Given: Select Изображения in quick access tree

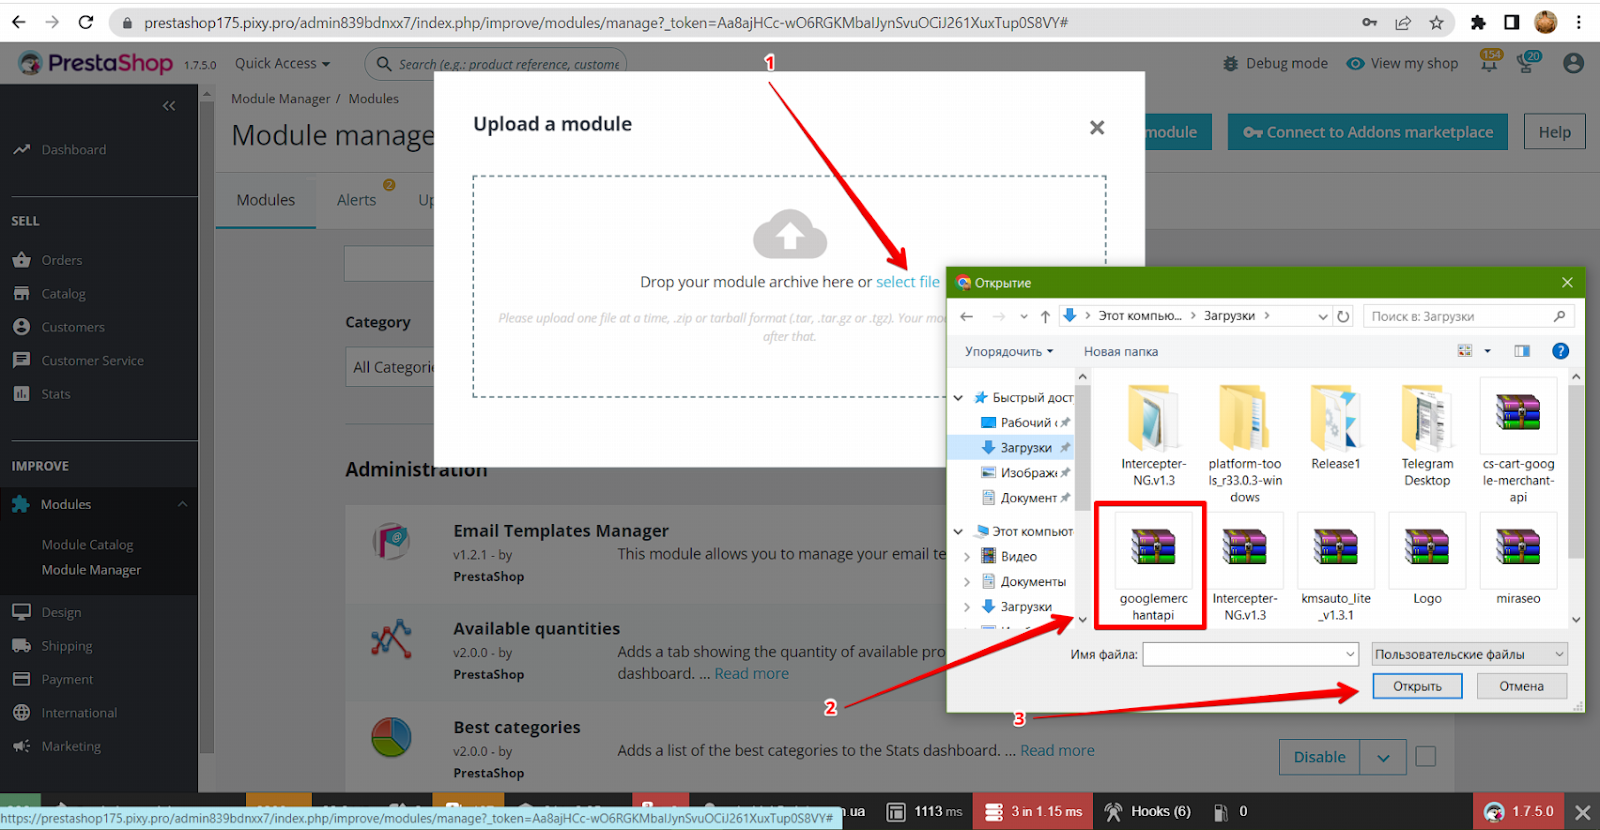Looking at the screenshot, I should (1024, 472).
